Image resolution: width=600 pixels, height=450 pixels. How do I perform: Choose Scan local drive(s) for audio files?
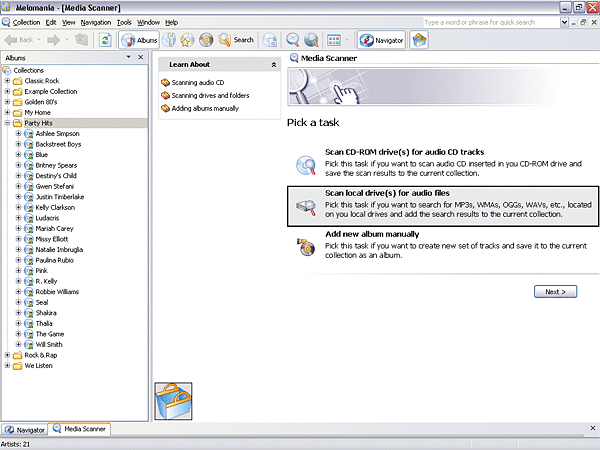[x=443, y=207]
